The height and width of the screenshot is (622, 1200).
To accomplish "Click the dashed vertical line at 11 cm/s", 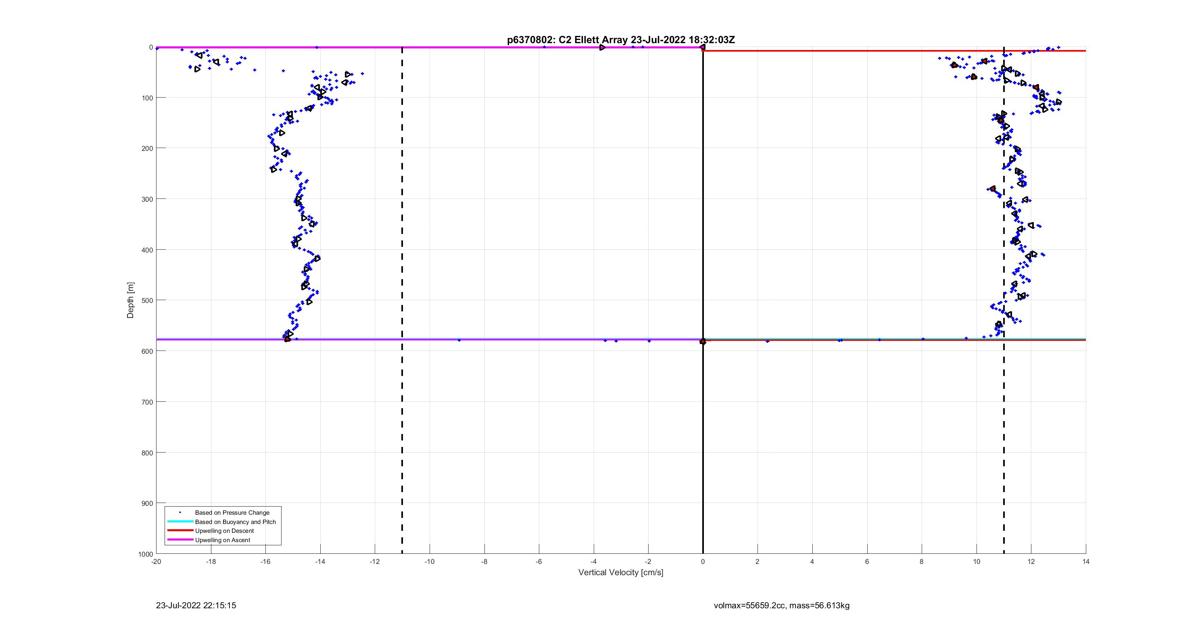I will tap(1004, 300).
